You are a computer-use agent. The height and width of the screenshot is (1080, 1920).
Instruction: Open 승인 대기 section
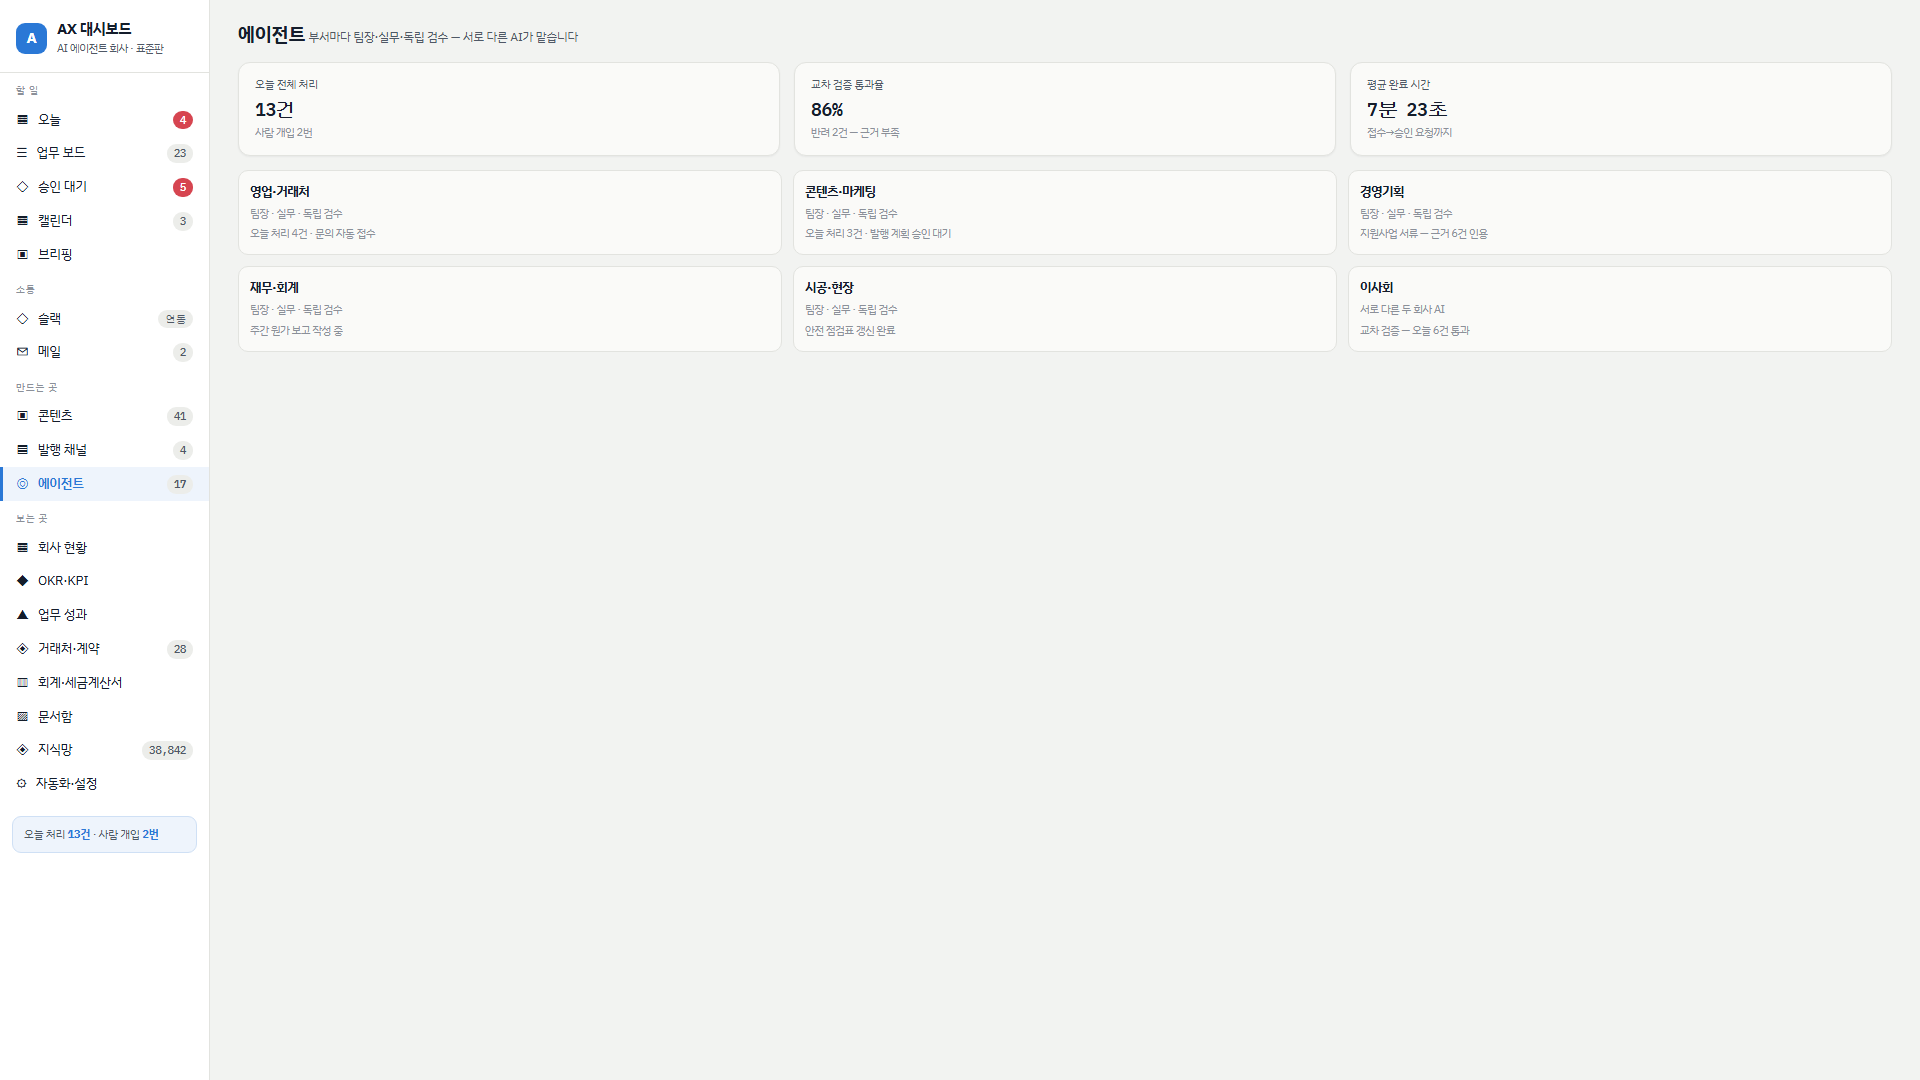pos(104,187)
